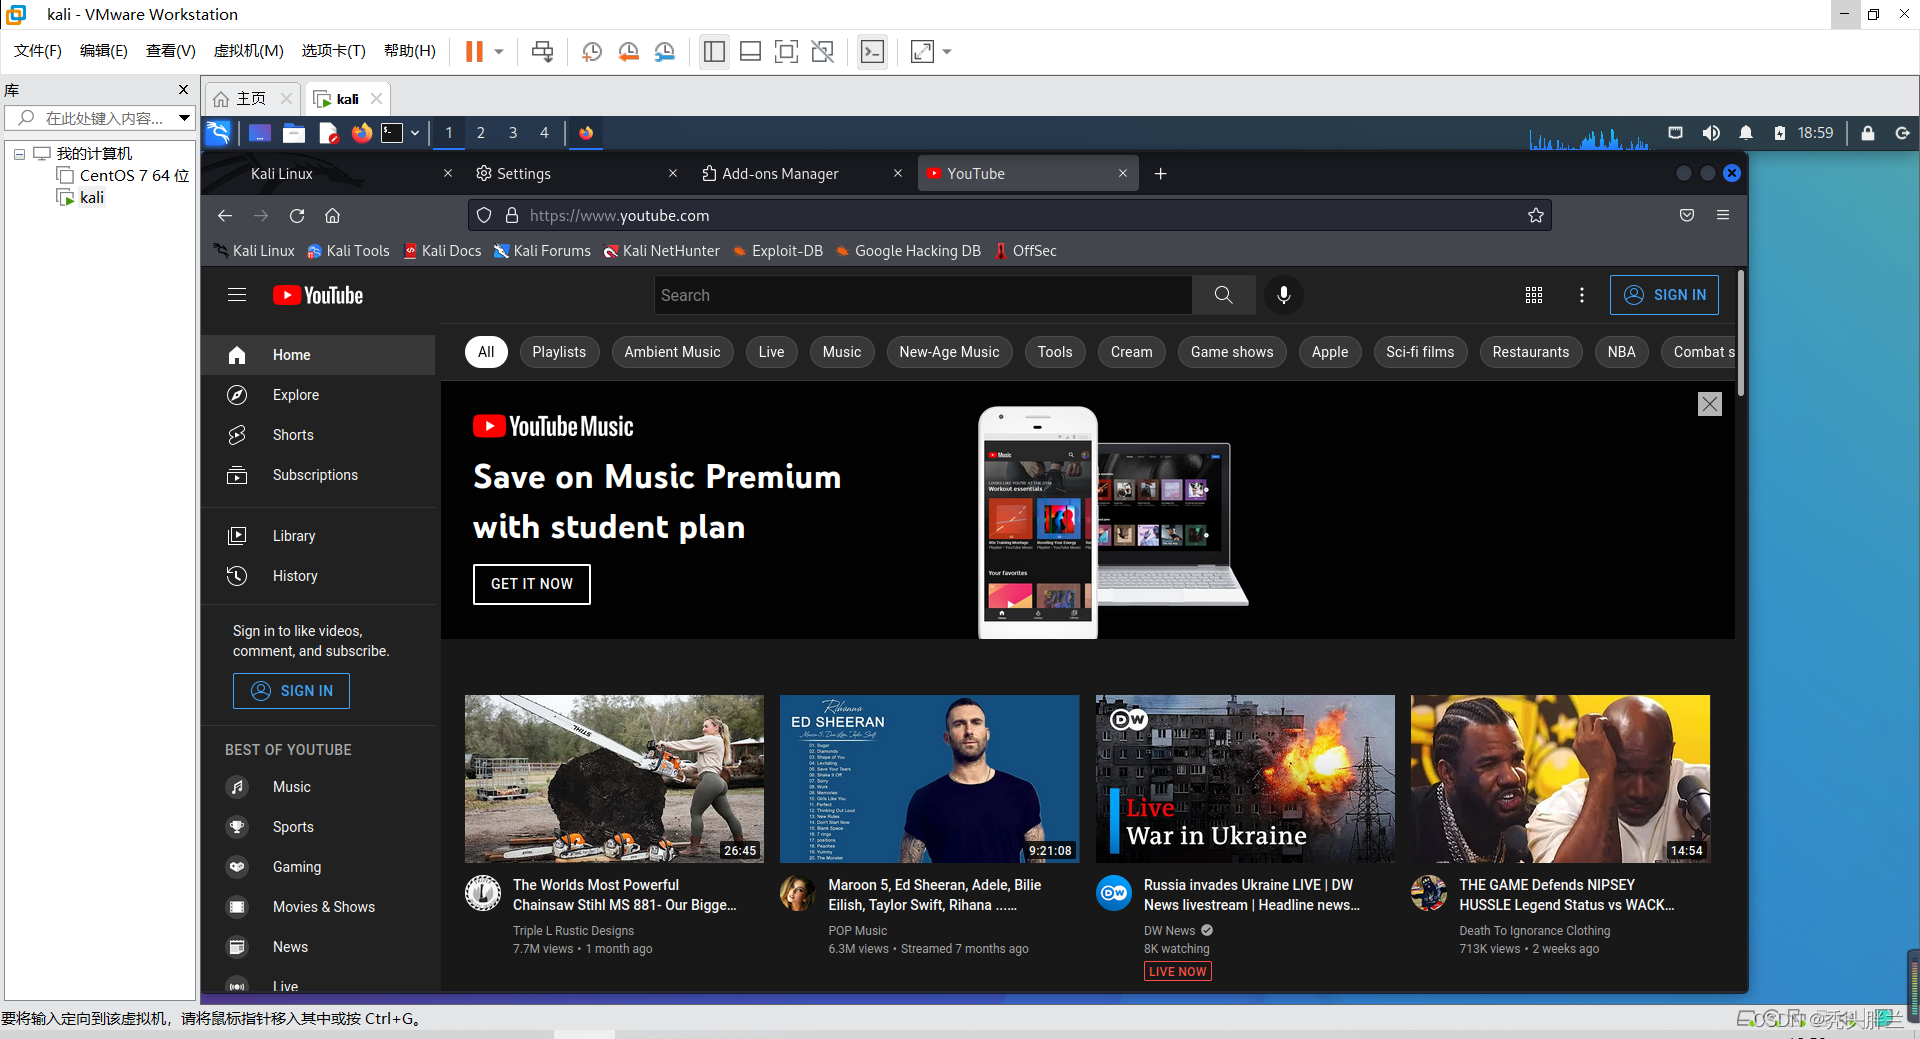The image size is (1920, 1039).
Task: Expand the VMware stretch guest dropdown arrow
Action: 947,52
